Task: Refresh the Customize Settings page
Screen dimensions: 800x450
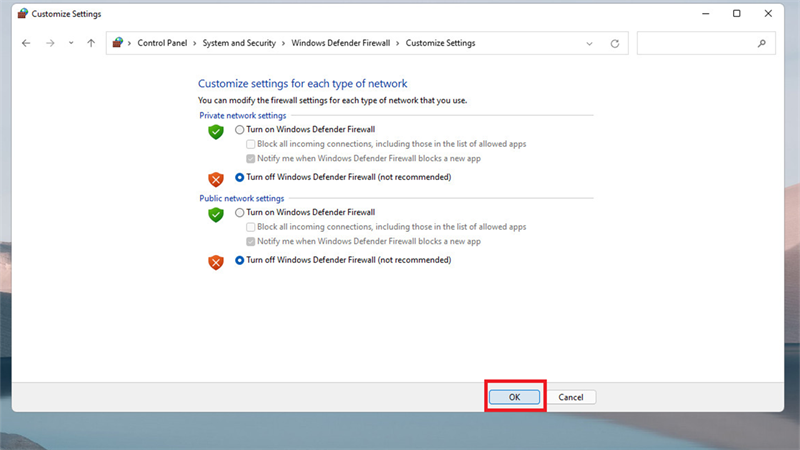Action: click(615, 43)
